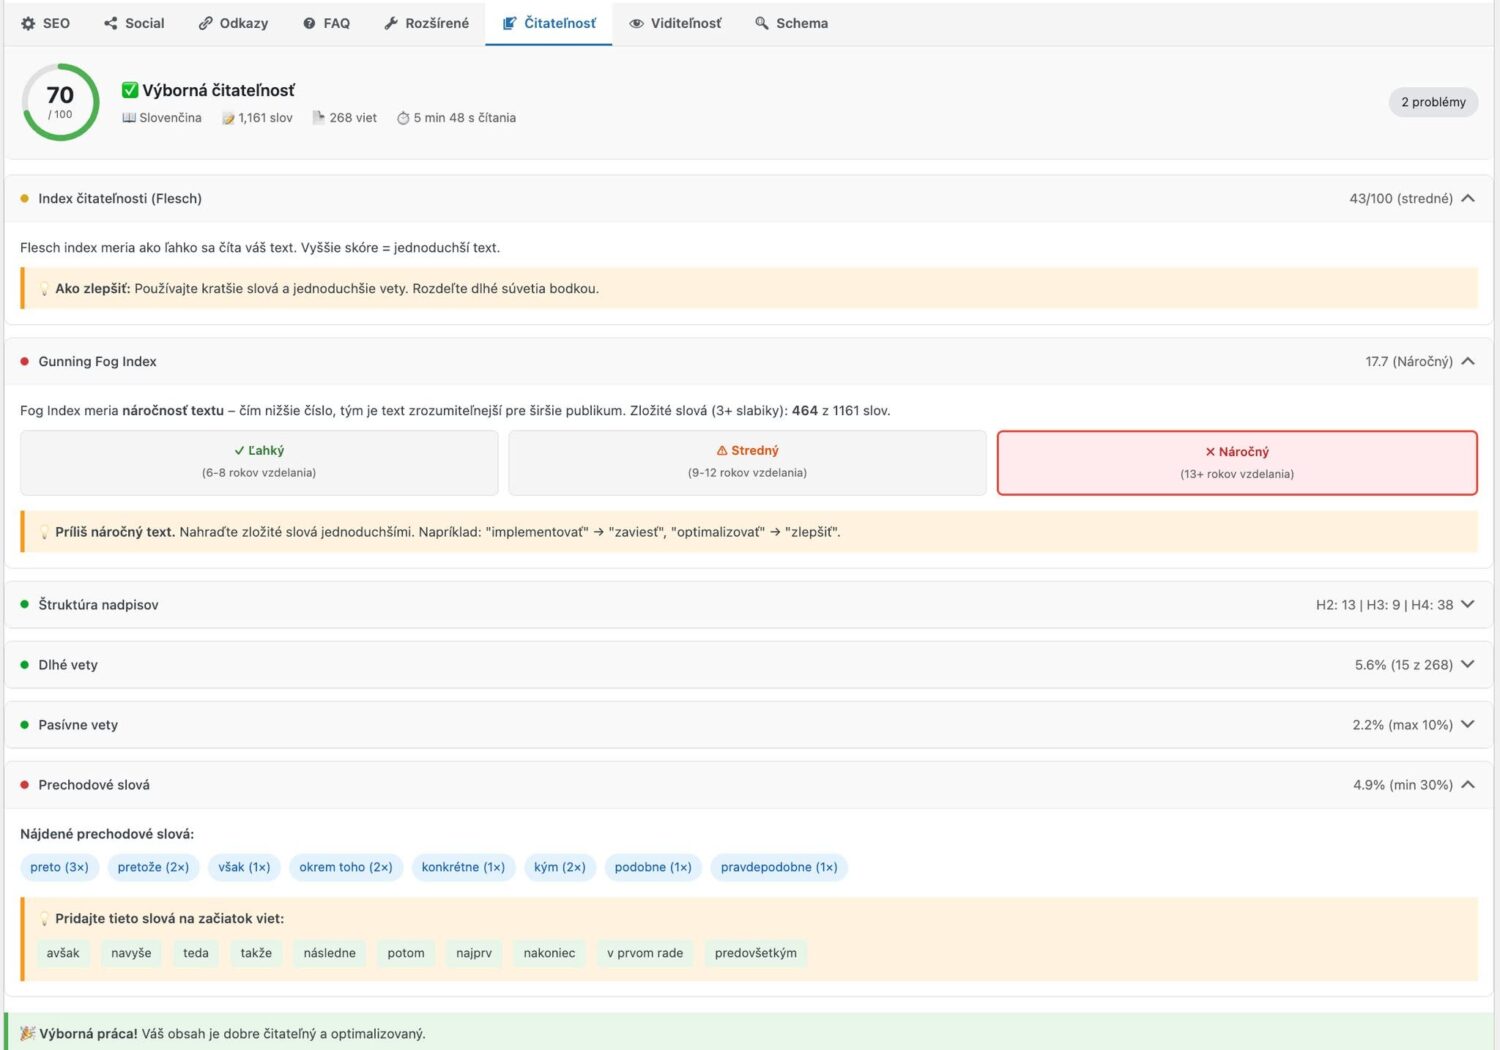Go to the FAQ tab
The image size is (1500, 1050).
coord(326,23)
